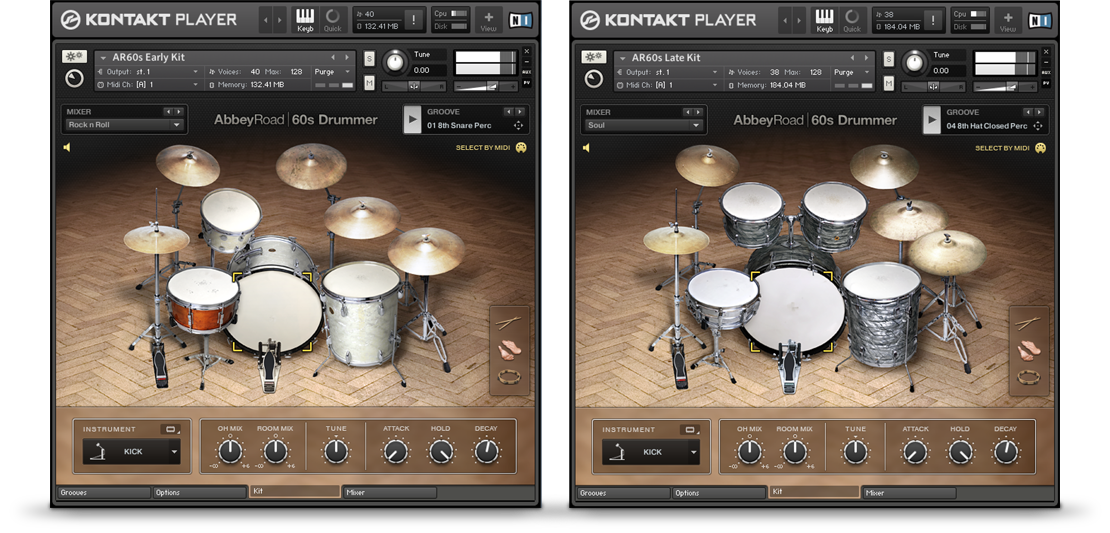Toggle Solo button on AR60s Late Kit
Viewport: 1110px width, 533px height.
(889, 59)
